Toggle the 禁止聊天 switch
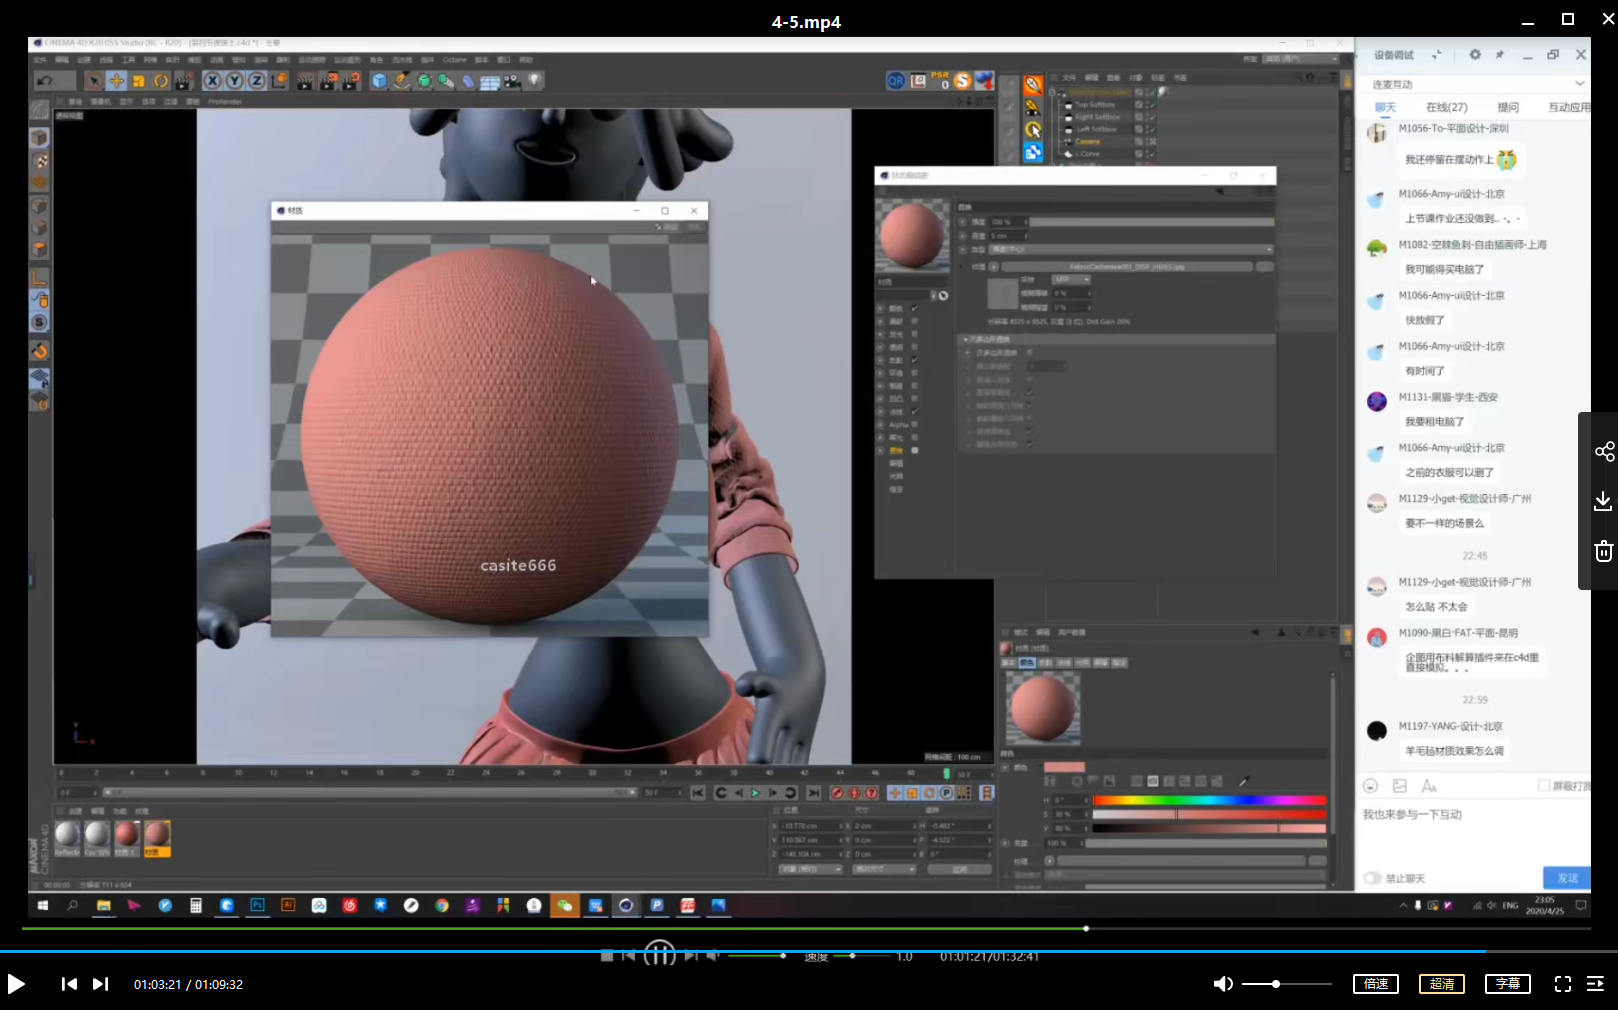 (1373, 878)
